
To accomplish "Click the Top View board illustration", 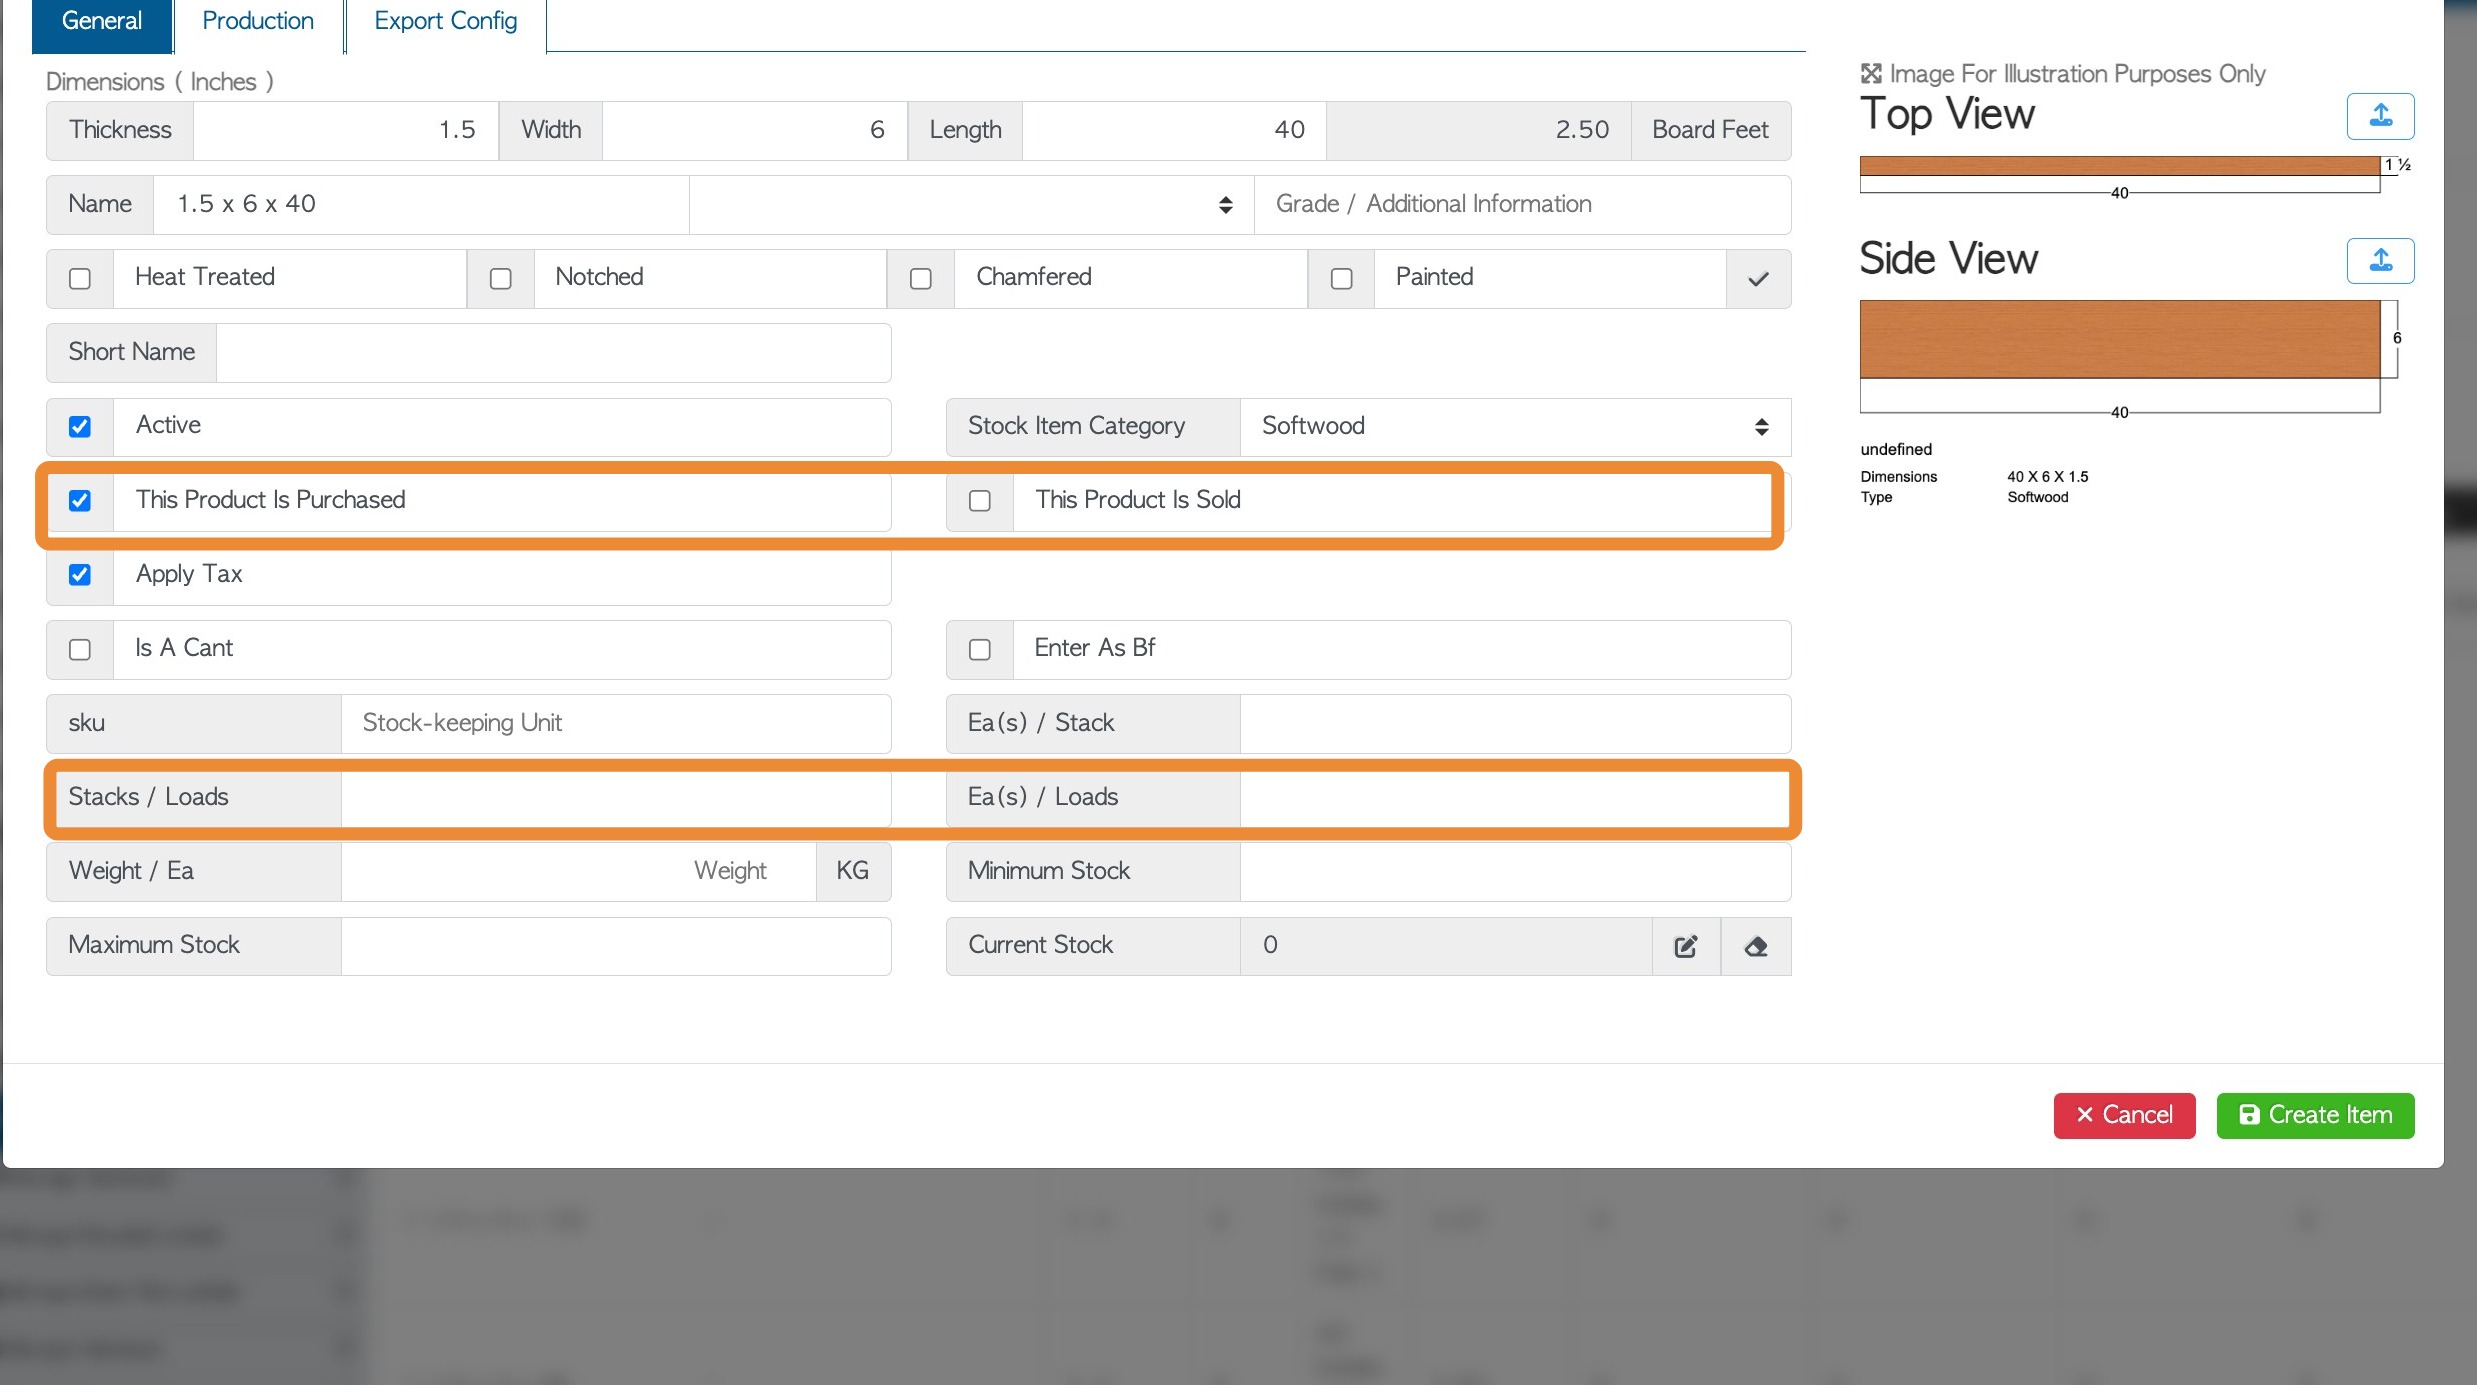I will (2119, 166).
